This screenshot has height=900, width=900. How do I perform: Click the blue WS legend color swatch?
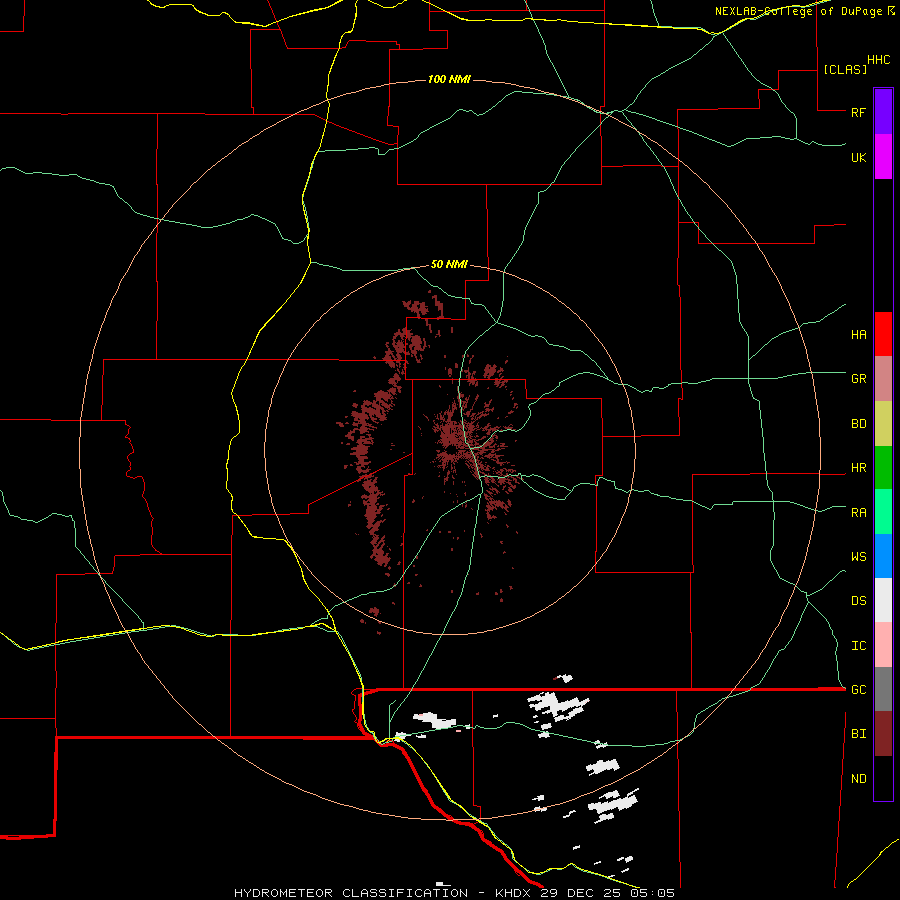[883, 556]
